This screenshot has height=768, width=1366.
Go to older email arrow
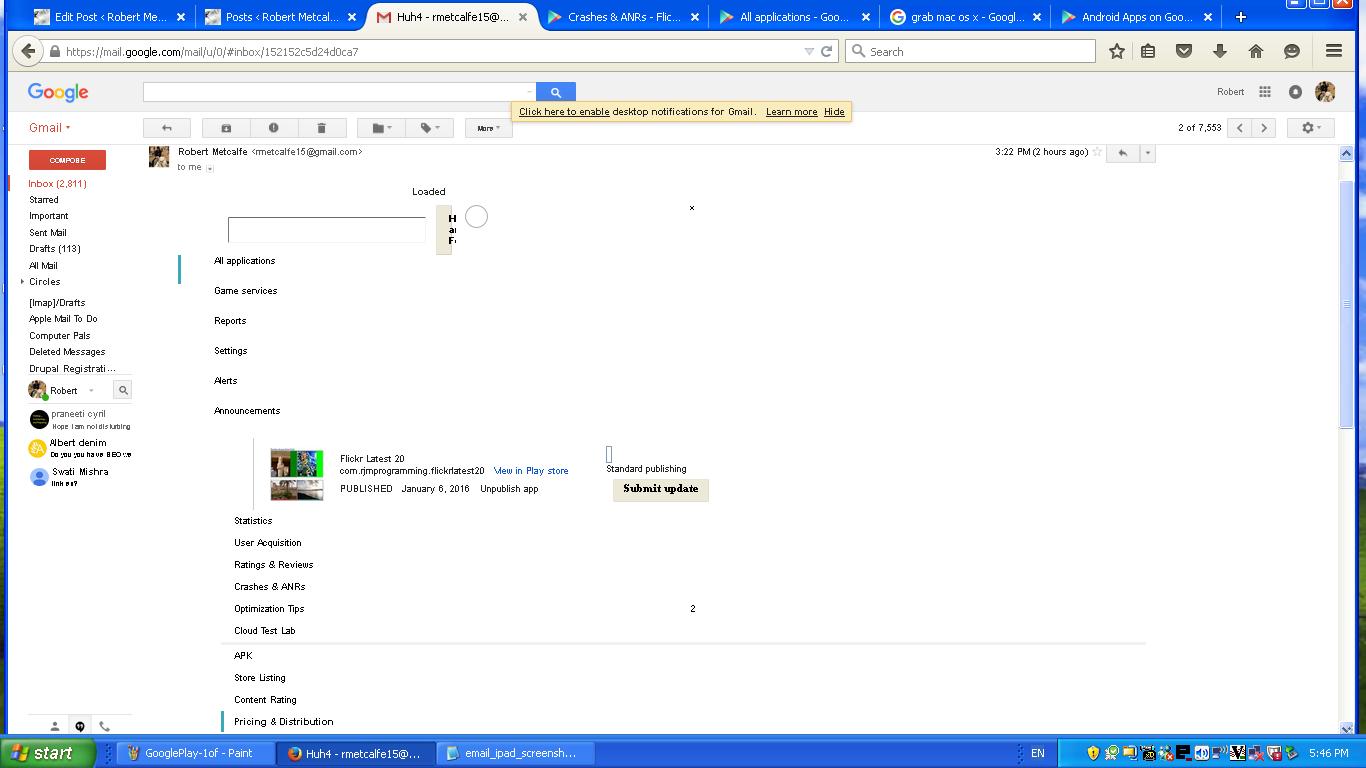1264,128
